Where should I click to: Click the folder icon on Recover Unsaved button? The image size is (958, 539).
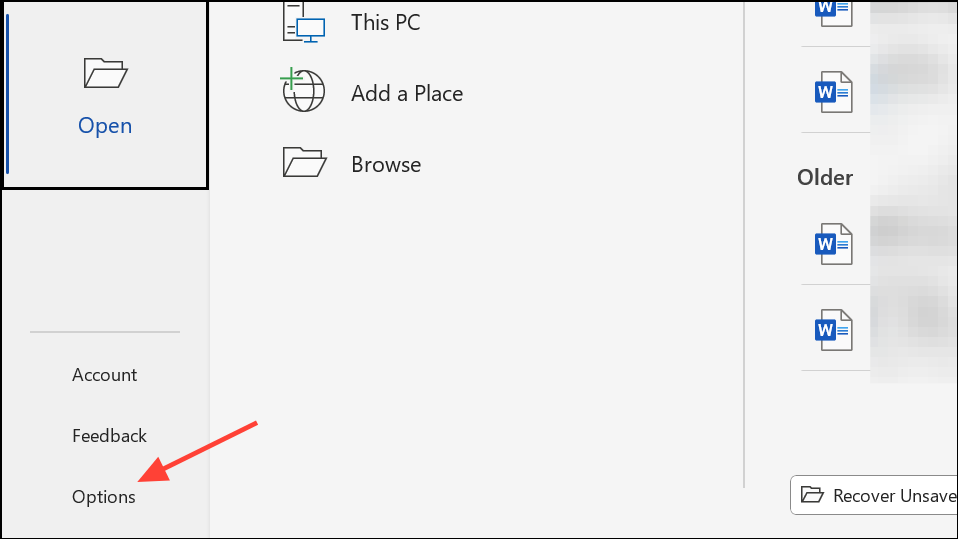(x=812, y=494)
